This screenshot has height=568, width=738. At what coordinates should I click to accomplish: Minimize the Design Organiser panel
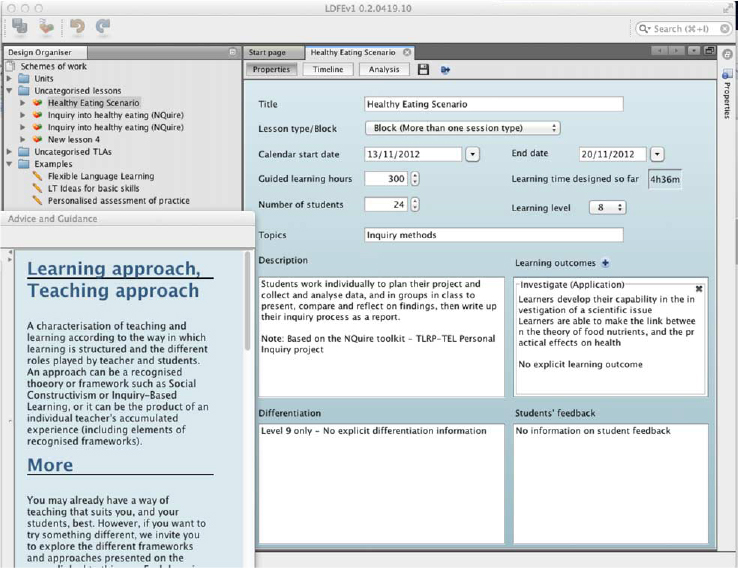(232, 52)
